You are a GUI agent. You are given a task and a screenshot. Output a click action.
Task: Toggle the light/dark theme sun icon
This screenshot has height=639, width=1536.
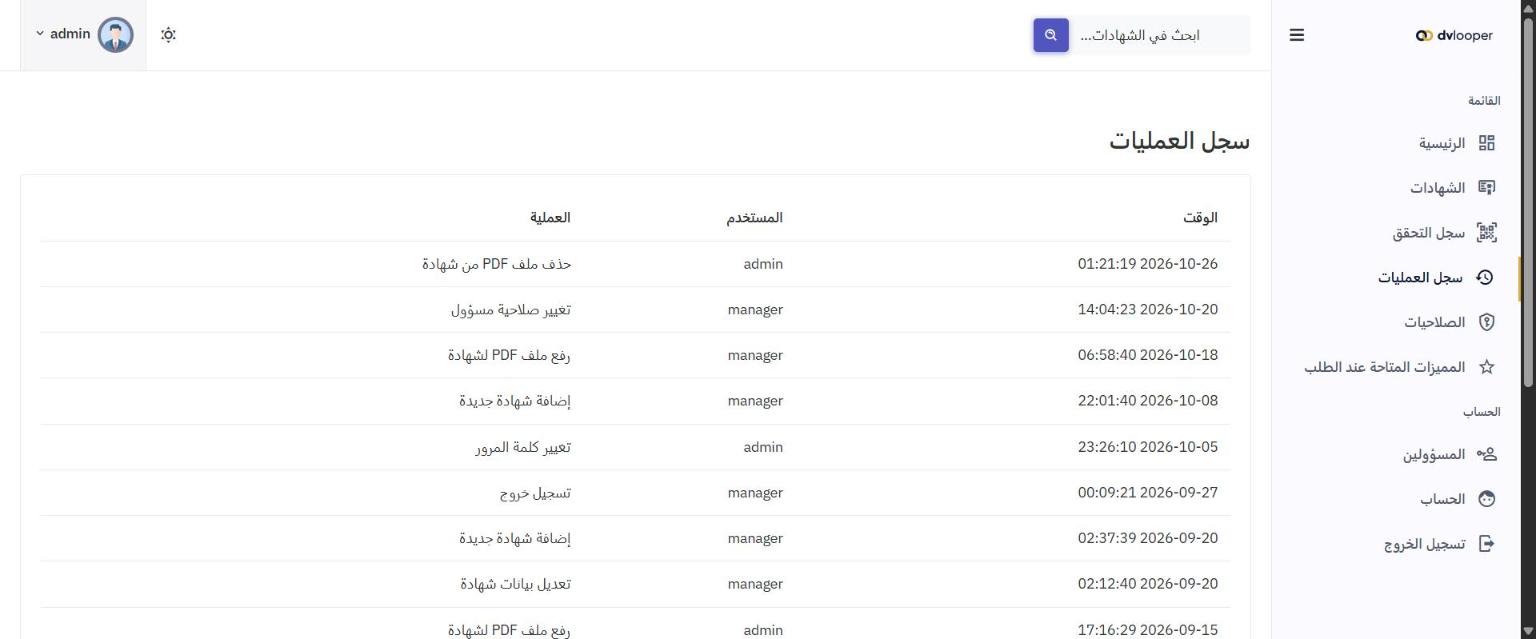coord(168,35)
